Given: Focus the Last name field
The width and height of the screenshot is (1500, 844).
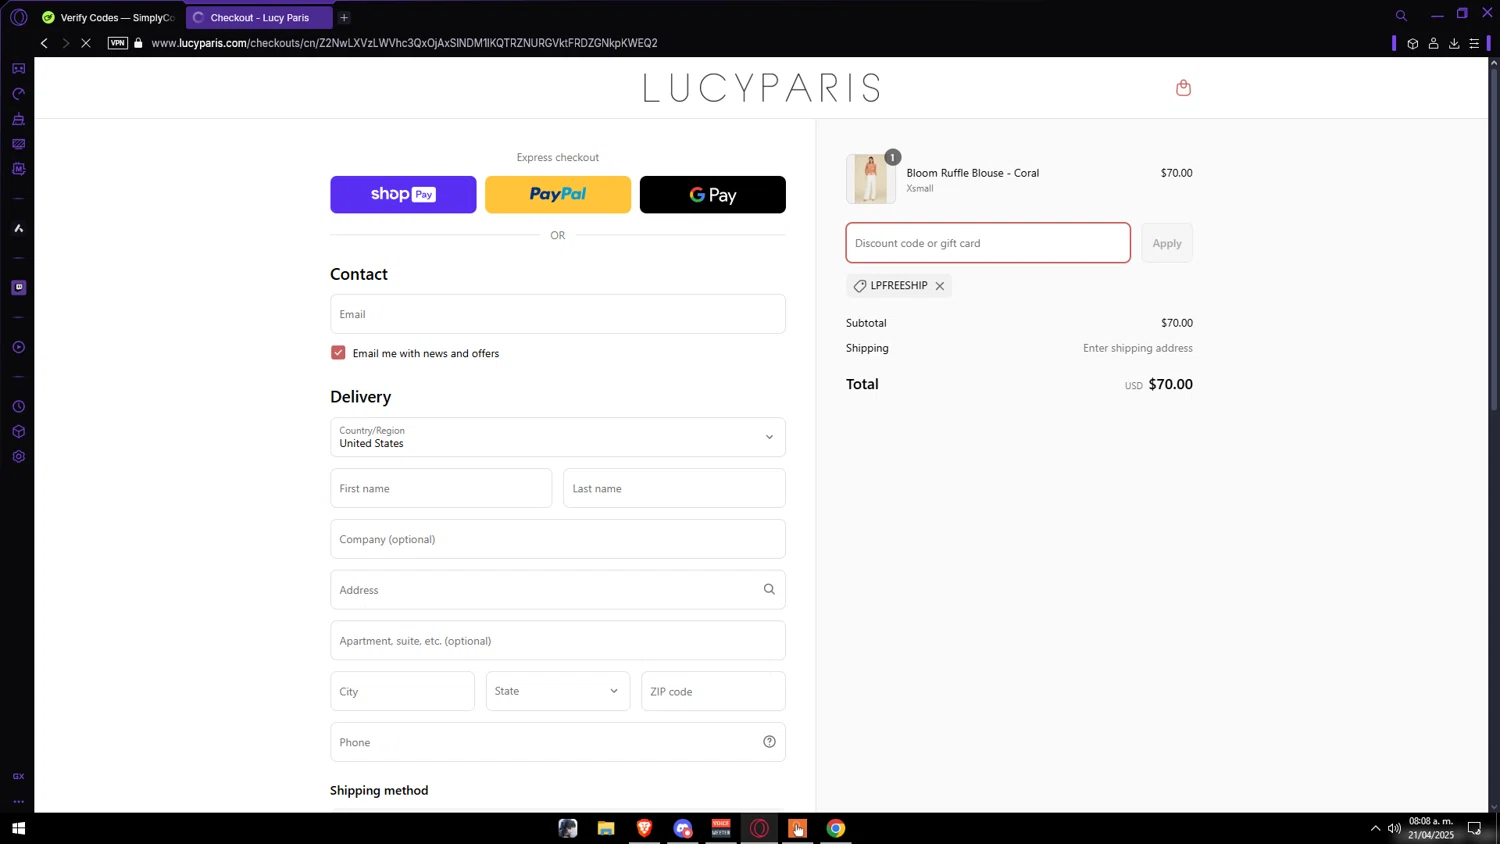Looking at the screenshot, I should (675, 488).
